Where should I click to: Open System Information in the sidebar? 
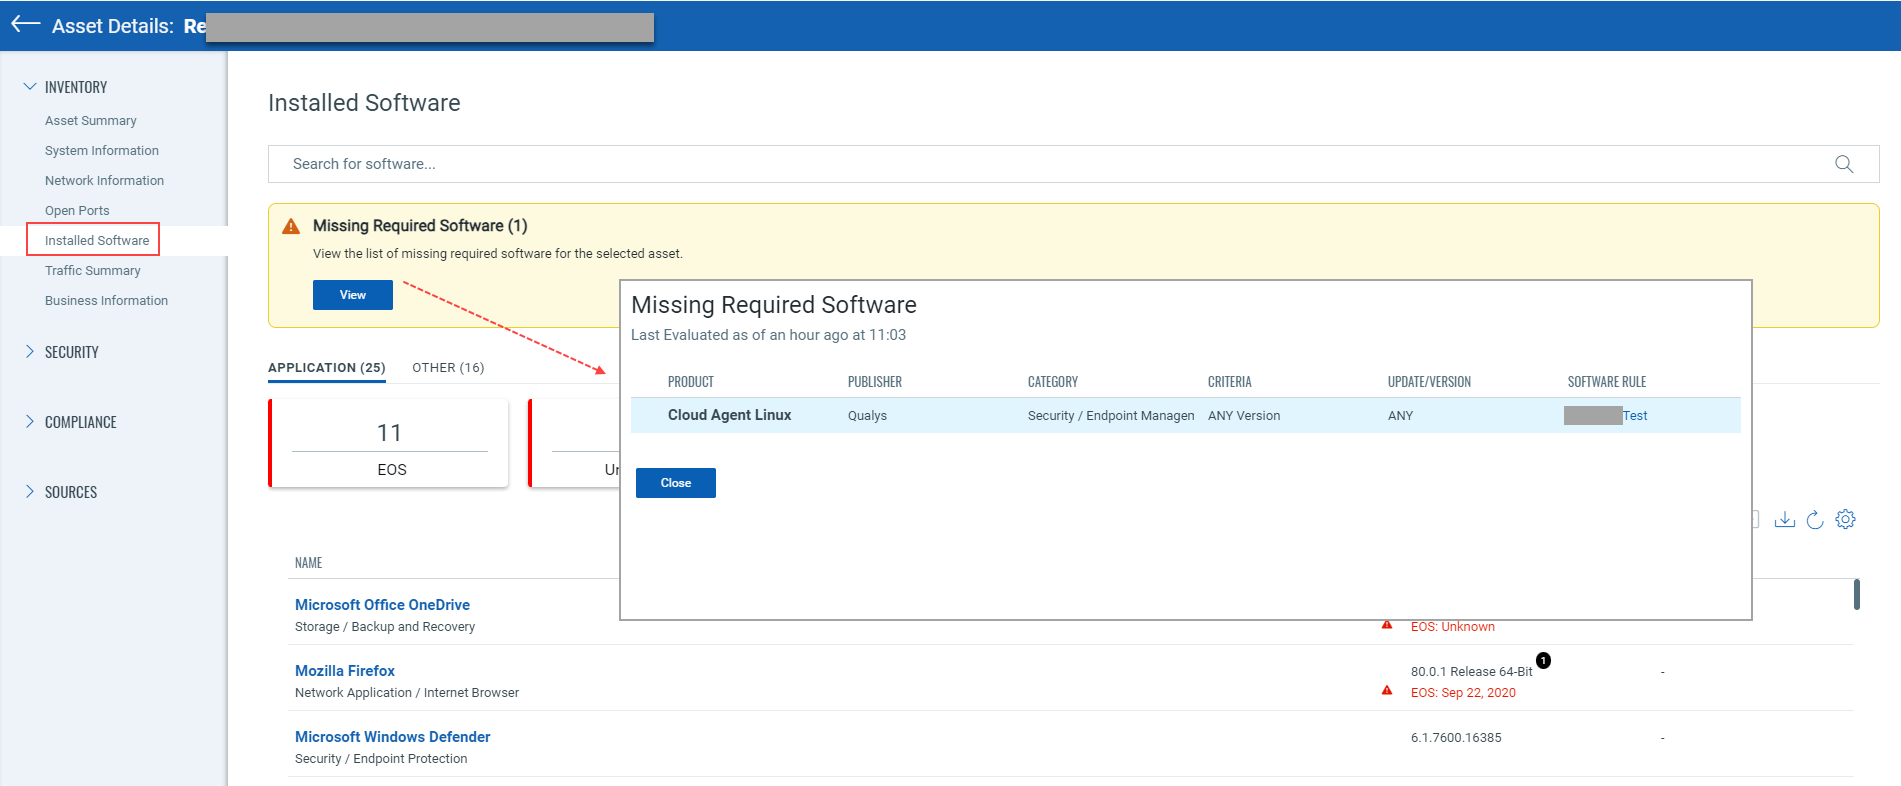(x=102, y=150)
